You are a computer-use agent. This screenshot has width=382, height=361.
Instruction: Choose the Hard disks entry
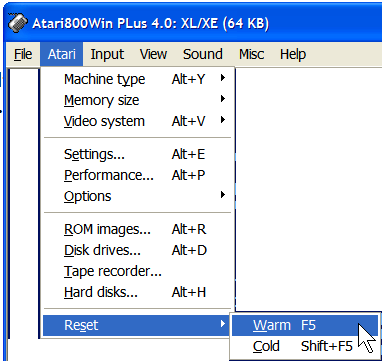click(x=138, y=292)
